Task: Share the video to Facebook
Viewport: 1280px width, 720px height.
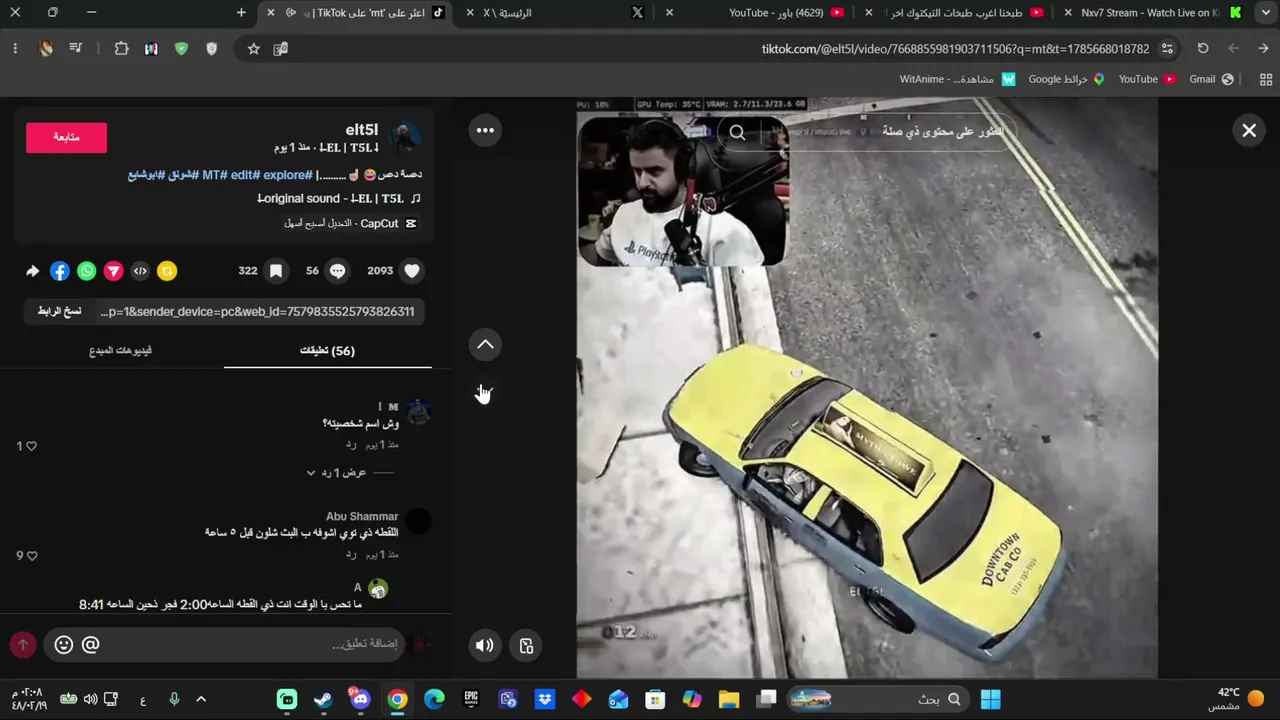Action: tap(60, 271)
